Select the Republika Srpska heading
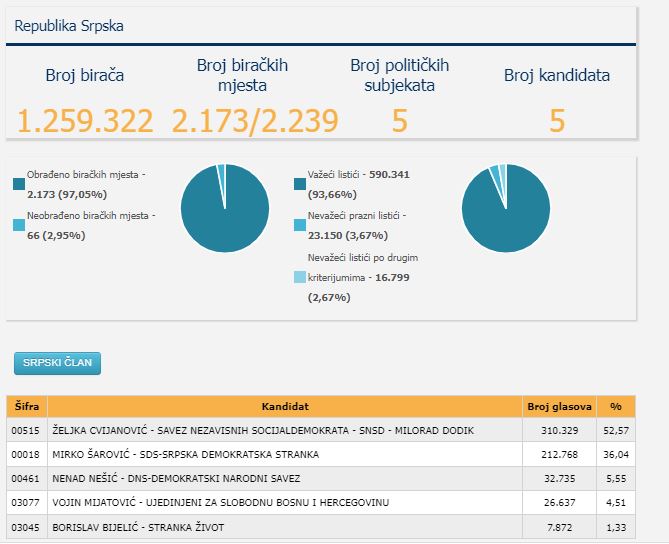 point(69,26)
